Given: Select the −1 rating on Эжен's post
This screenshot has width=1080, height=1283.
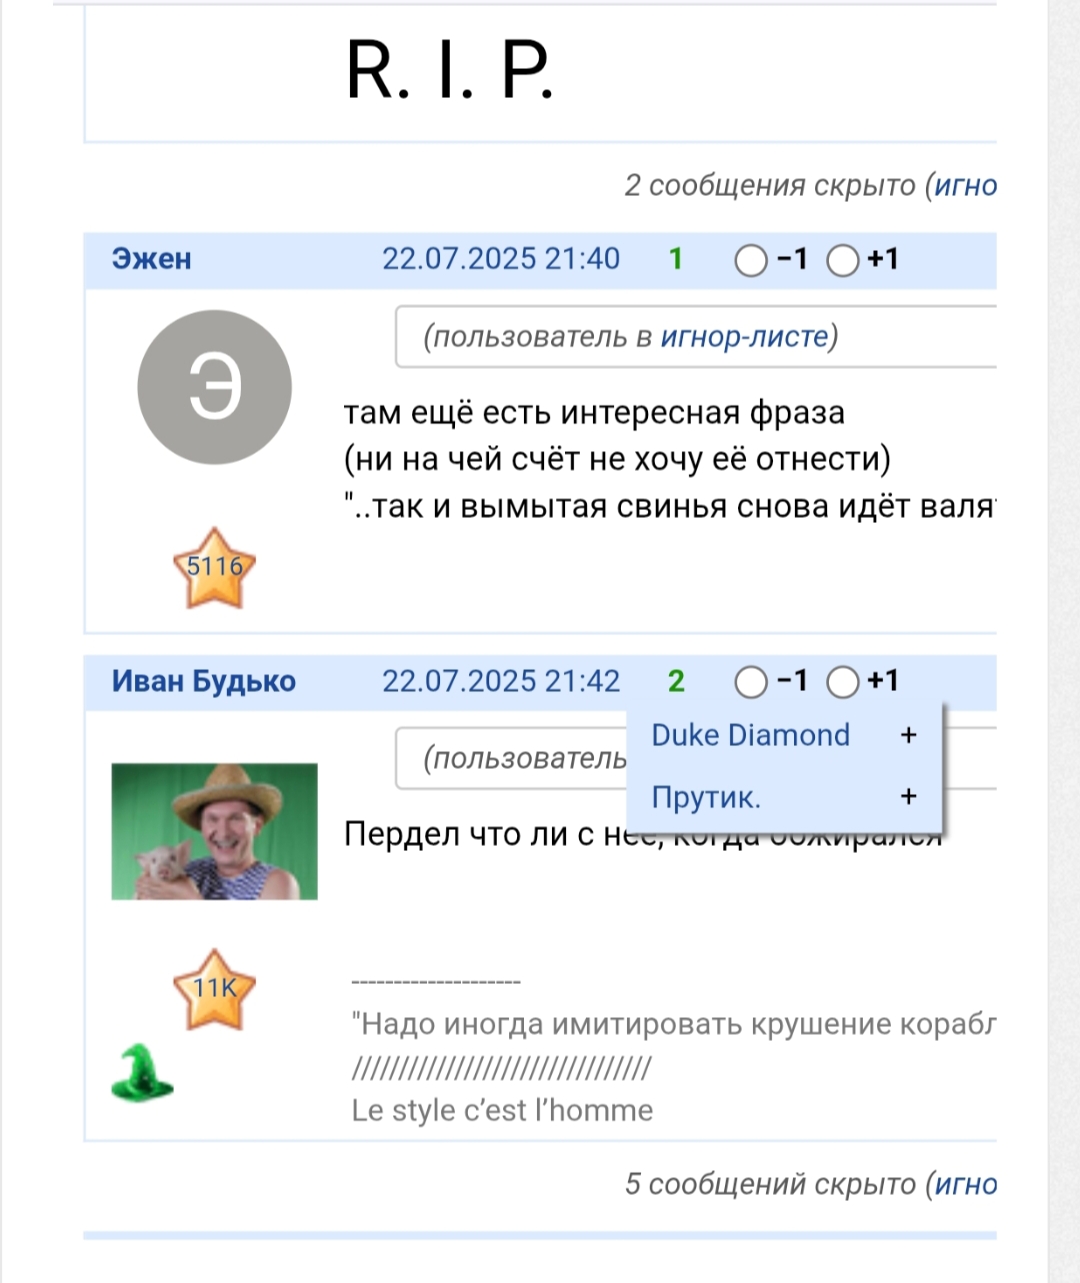Looking at the screenshot, I should click(x=750, y=261).
